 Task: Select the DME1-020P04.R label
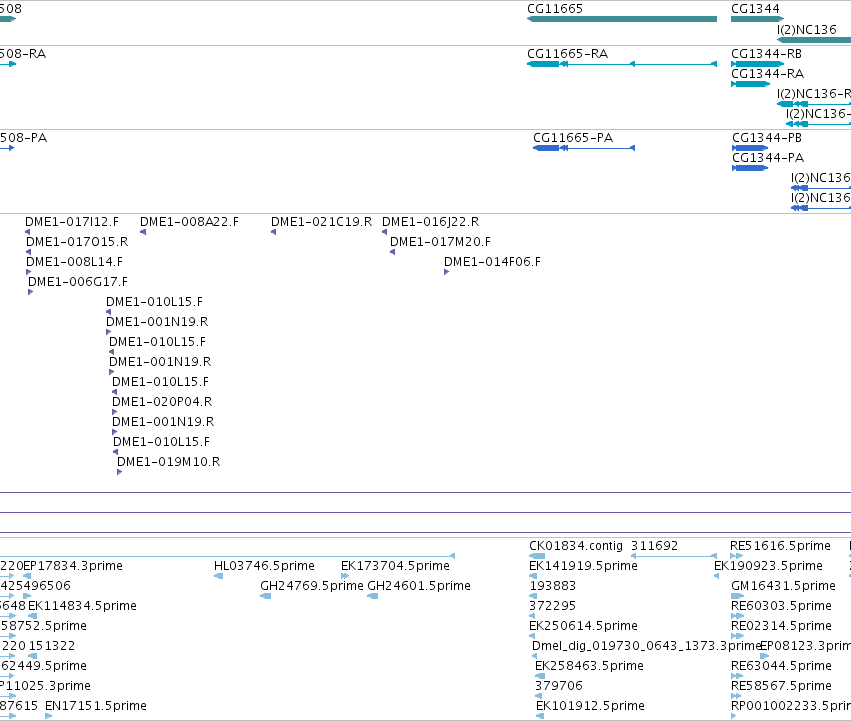pos(162,402)
